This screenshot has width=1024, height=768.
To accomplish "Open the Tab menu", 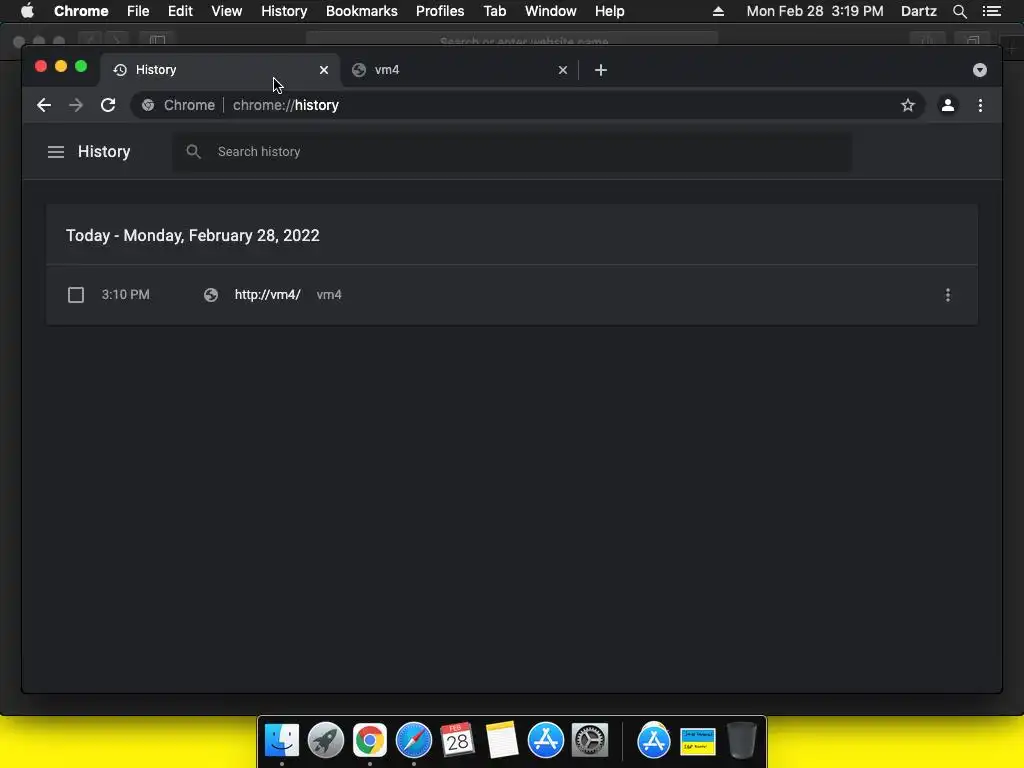I will (x=494, y=11).
